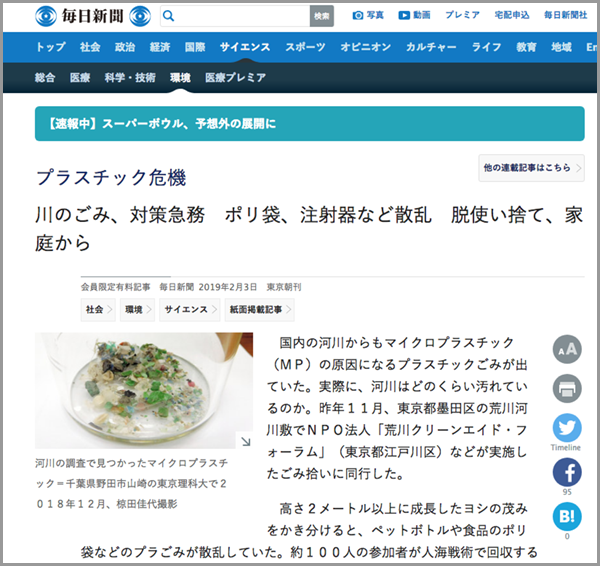Select the サイエンス main navigation tab

pyautogui.click(x=245, y=47)
